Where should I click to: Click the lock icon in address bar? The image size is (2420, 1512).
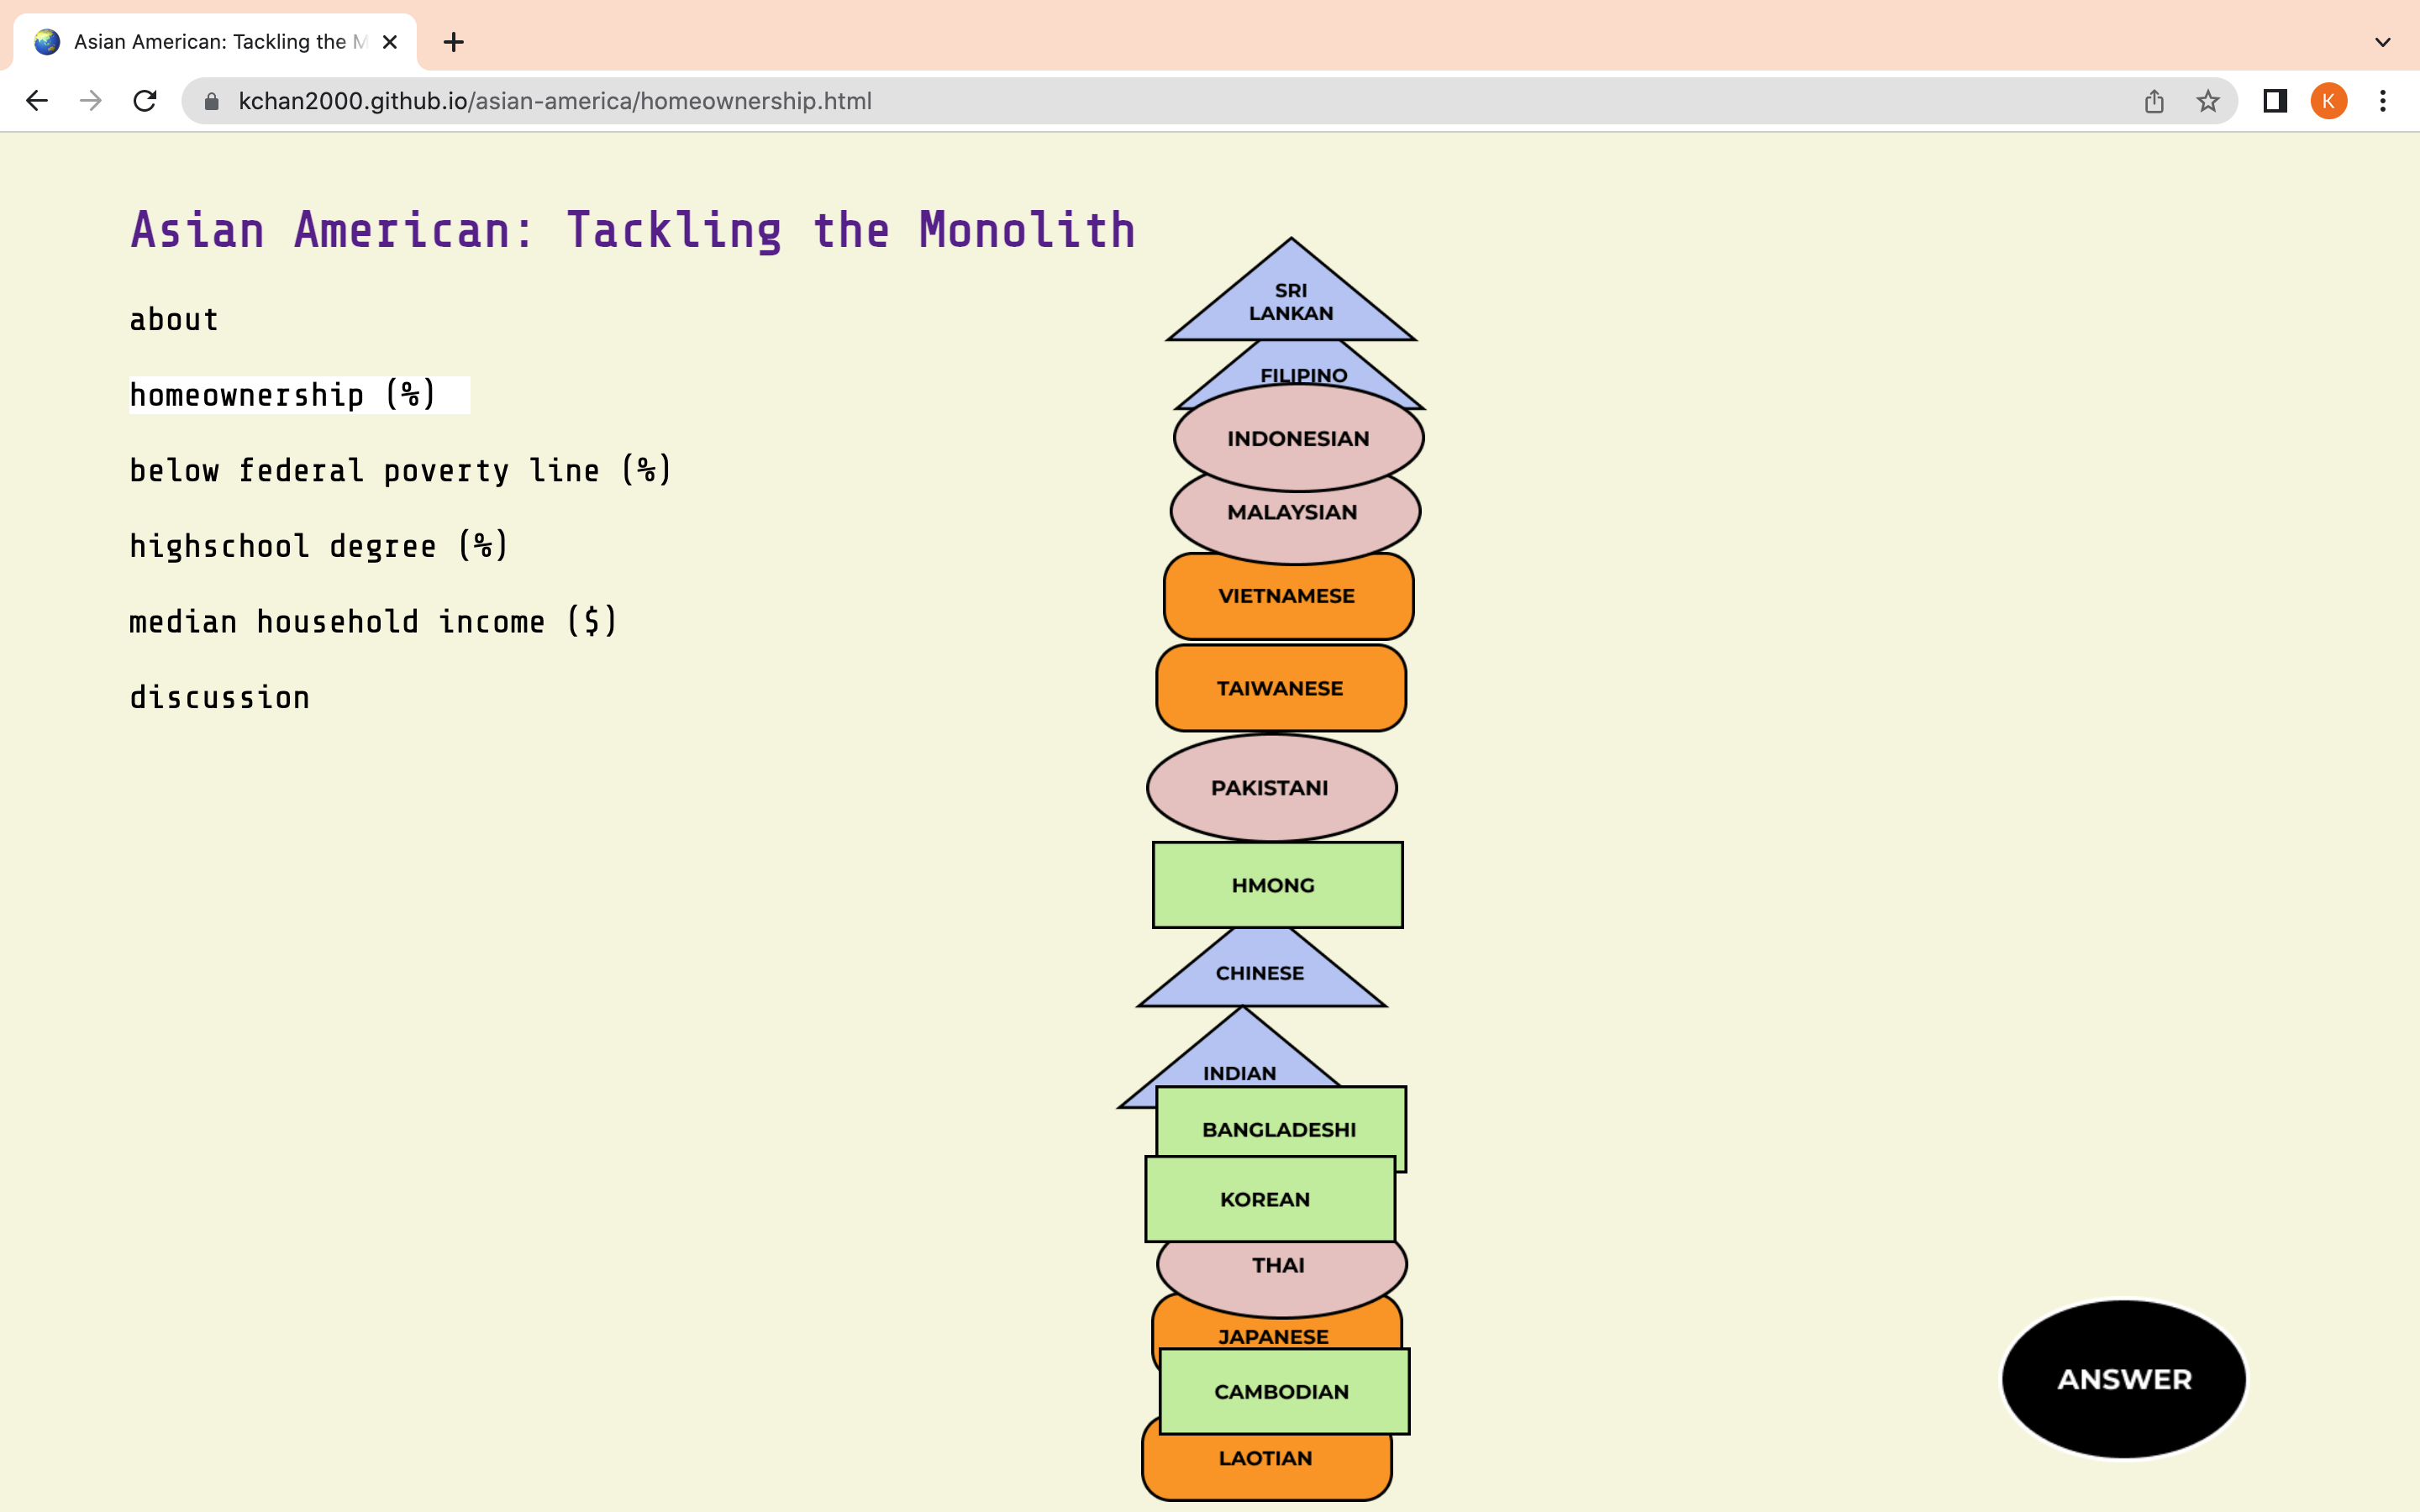(x=211, y=101)
